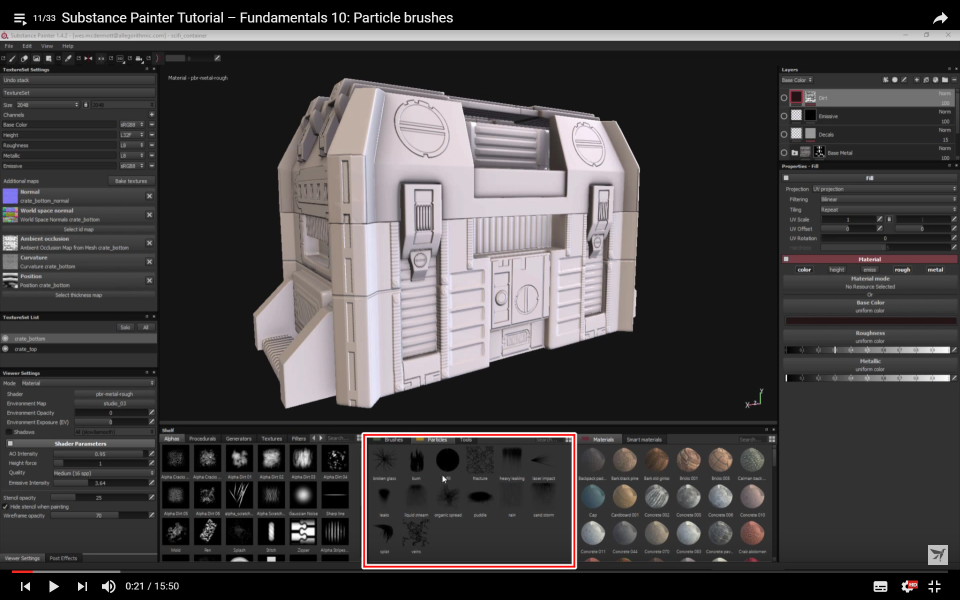Screen dimensions: 960x600
Task: Adjust the Roughness uniform color slider
Action: (868, 350)
